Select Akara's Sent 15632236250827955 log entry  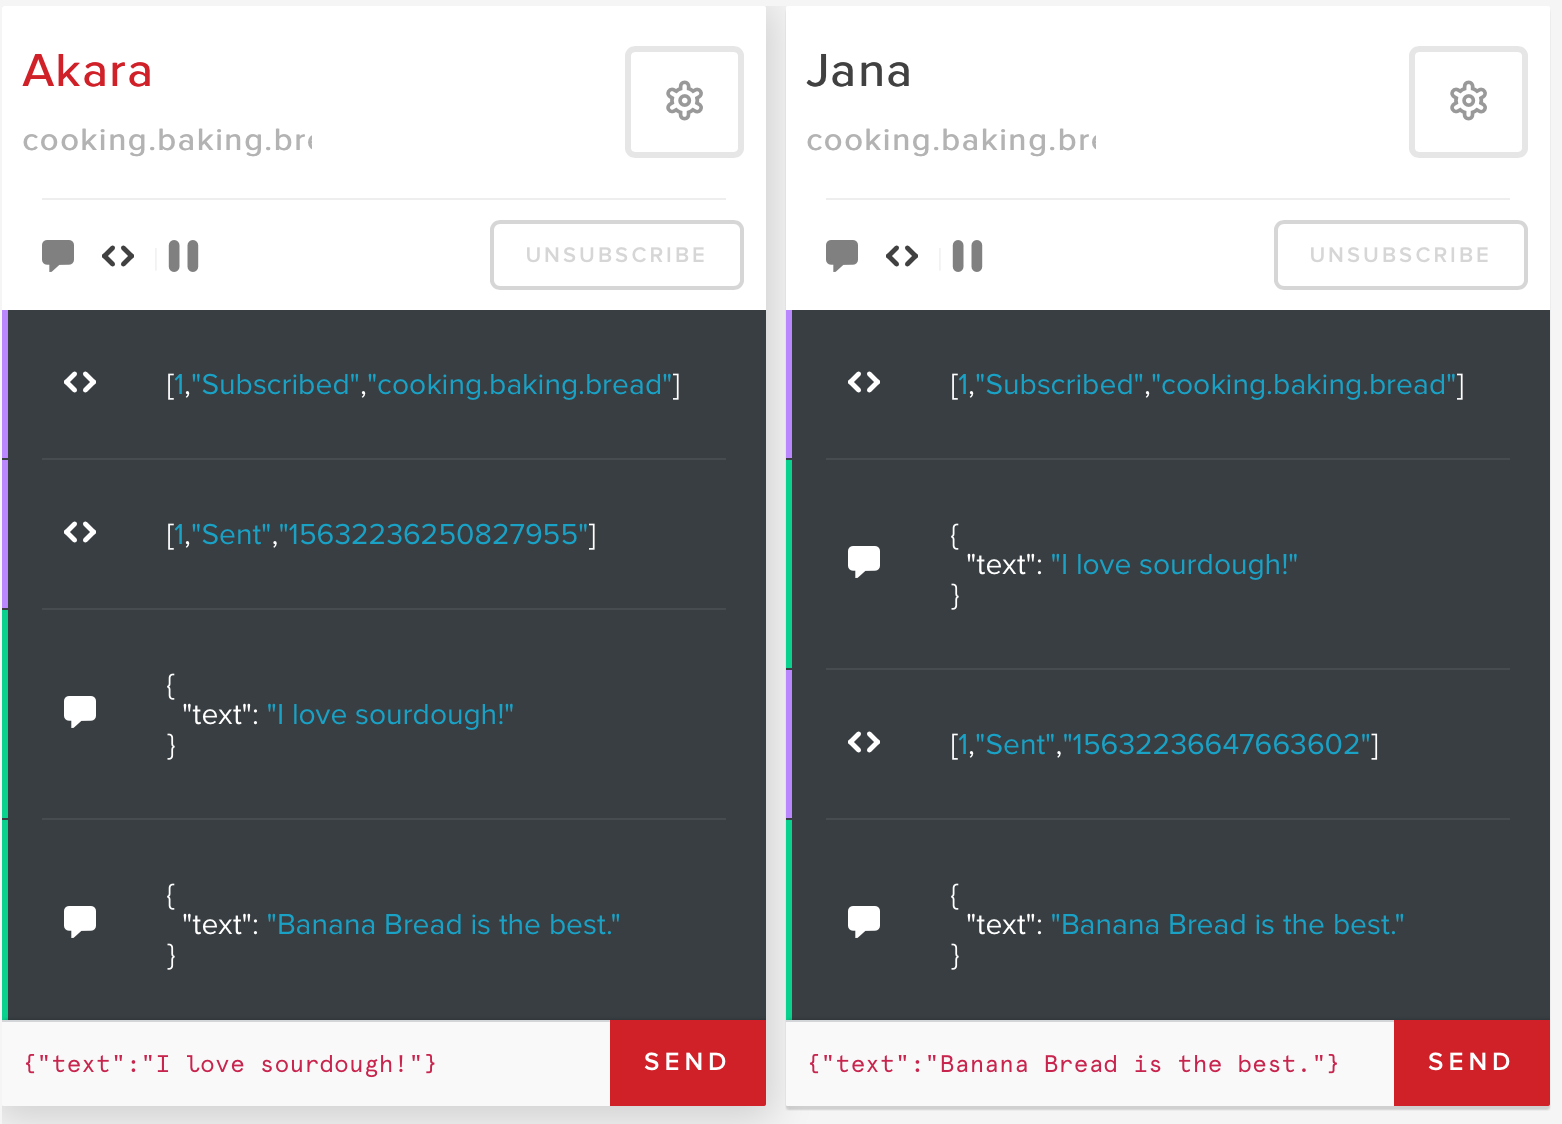(381, 535)
